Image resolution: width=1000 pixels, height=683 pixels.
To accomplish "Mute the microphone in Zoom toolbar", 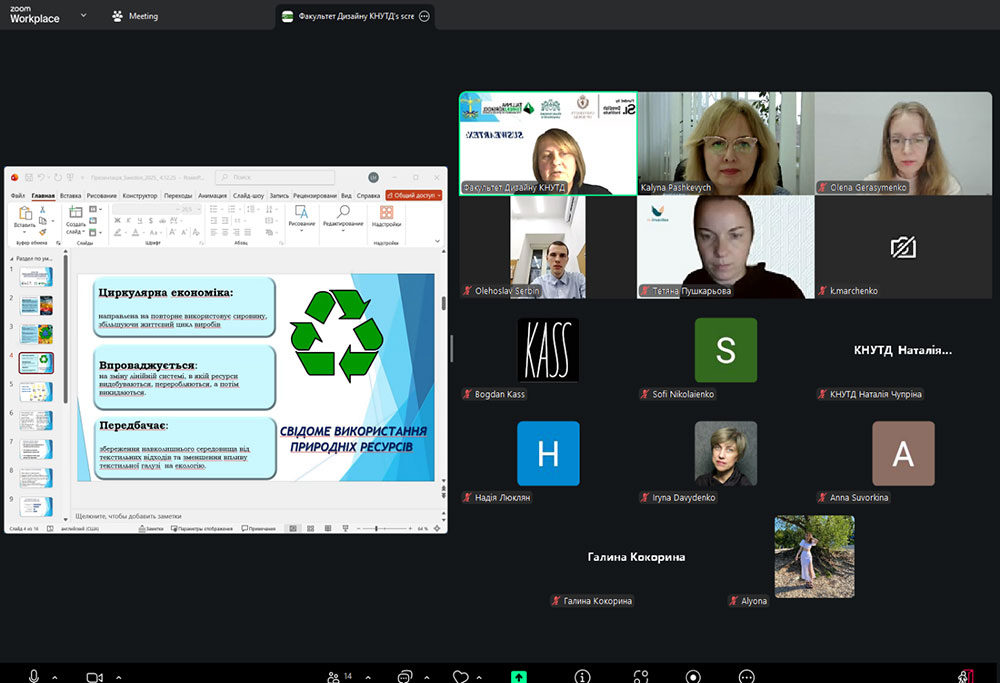I will [34, 676].
